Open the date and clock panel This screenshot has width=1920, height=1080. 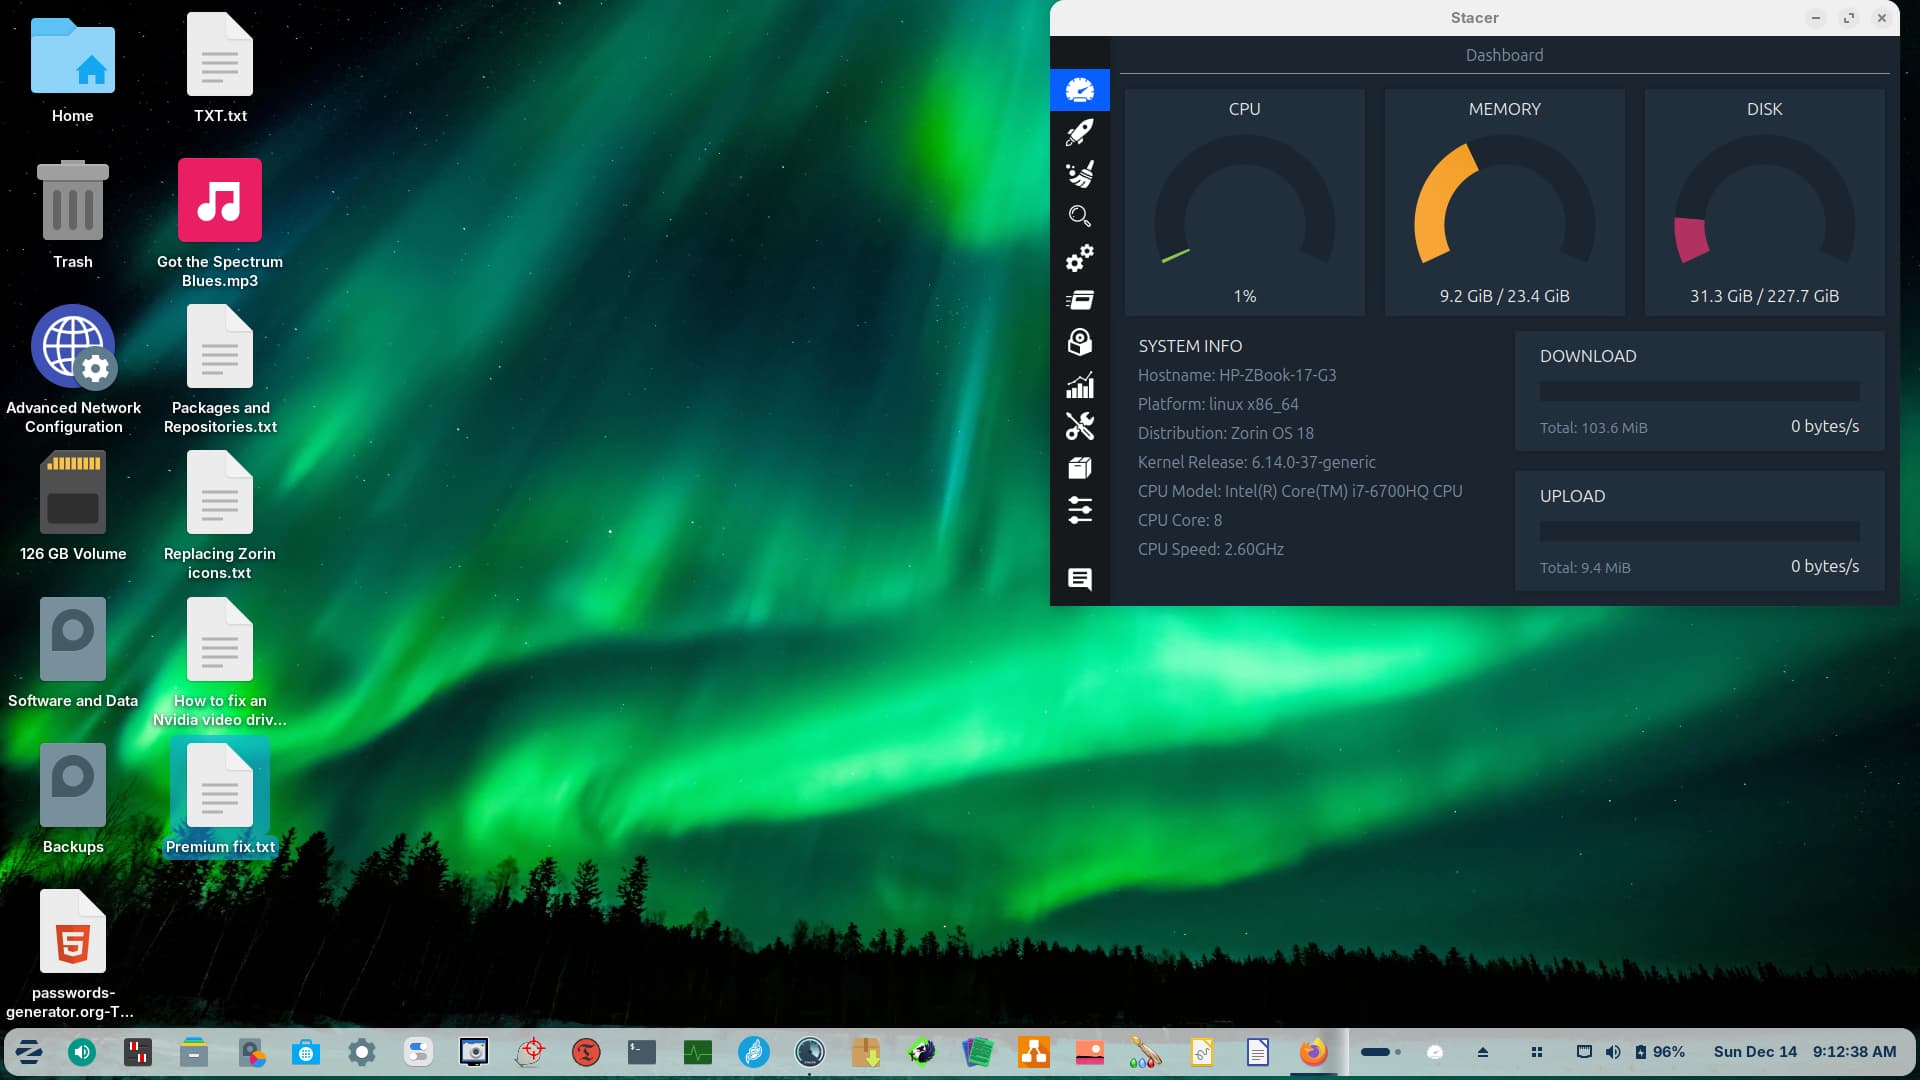click(1804, 1052)
